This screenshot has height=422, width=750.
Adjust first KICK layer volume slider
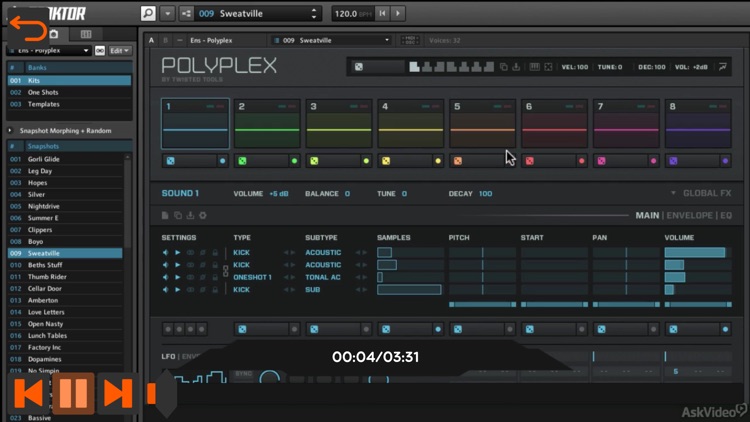[697, 252]
